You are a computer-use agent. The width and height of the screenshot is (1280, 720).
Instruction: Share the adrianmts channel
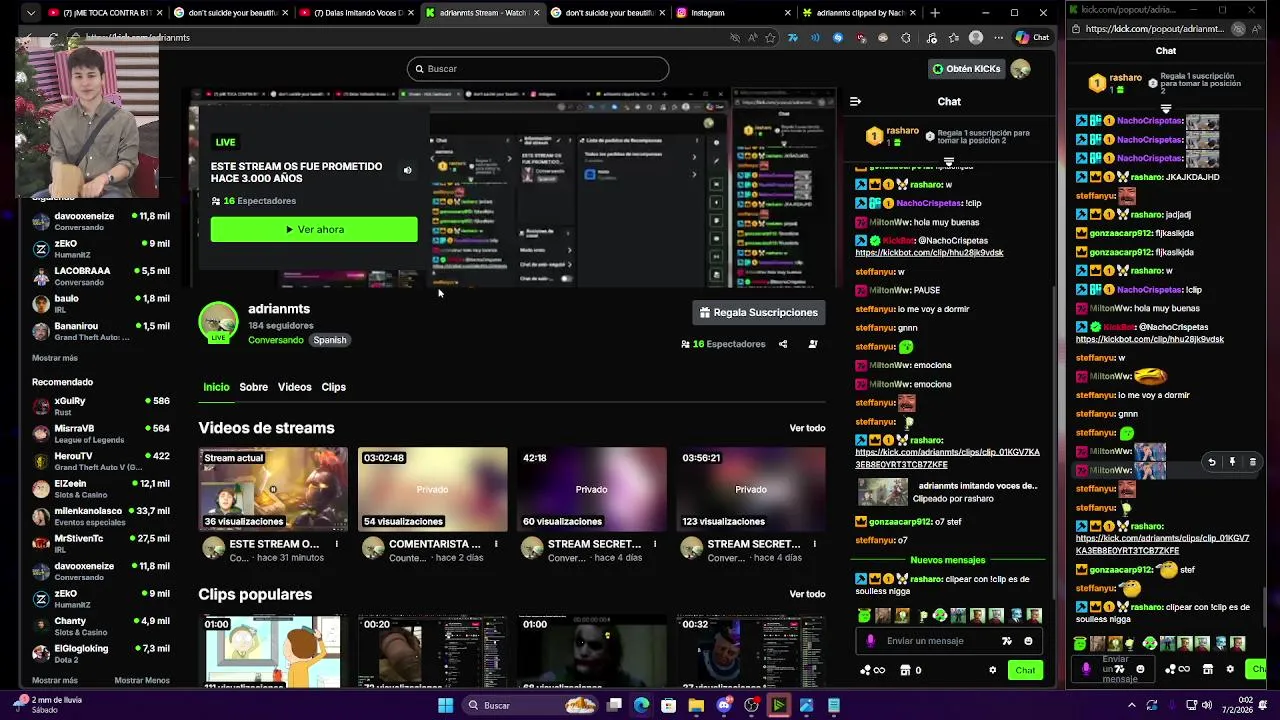(783, 344)
